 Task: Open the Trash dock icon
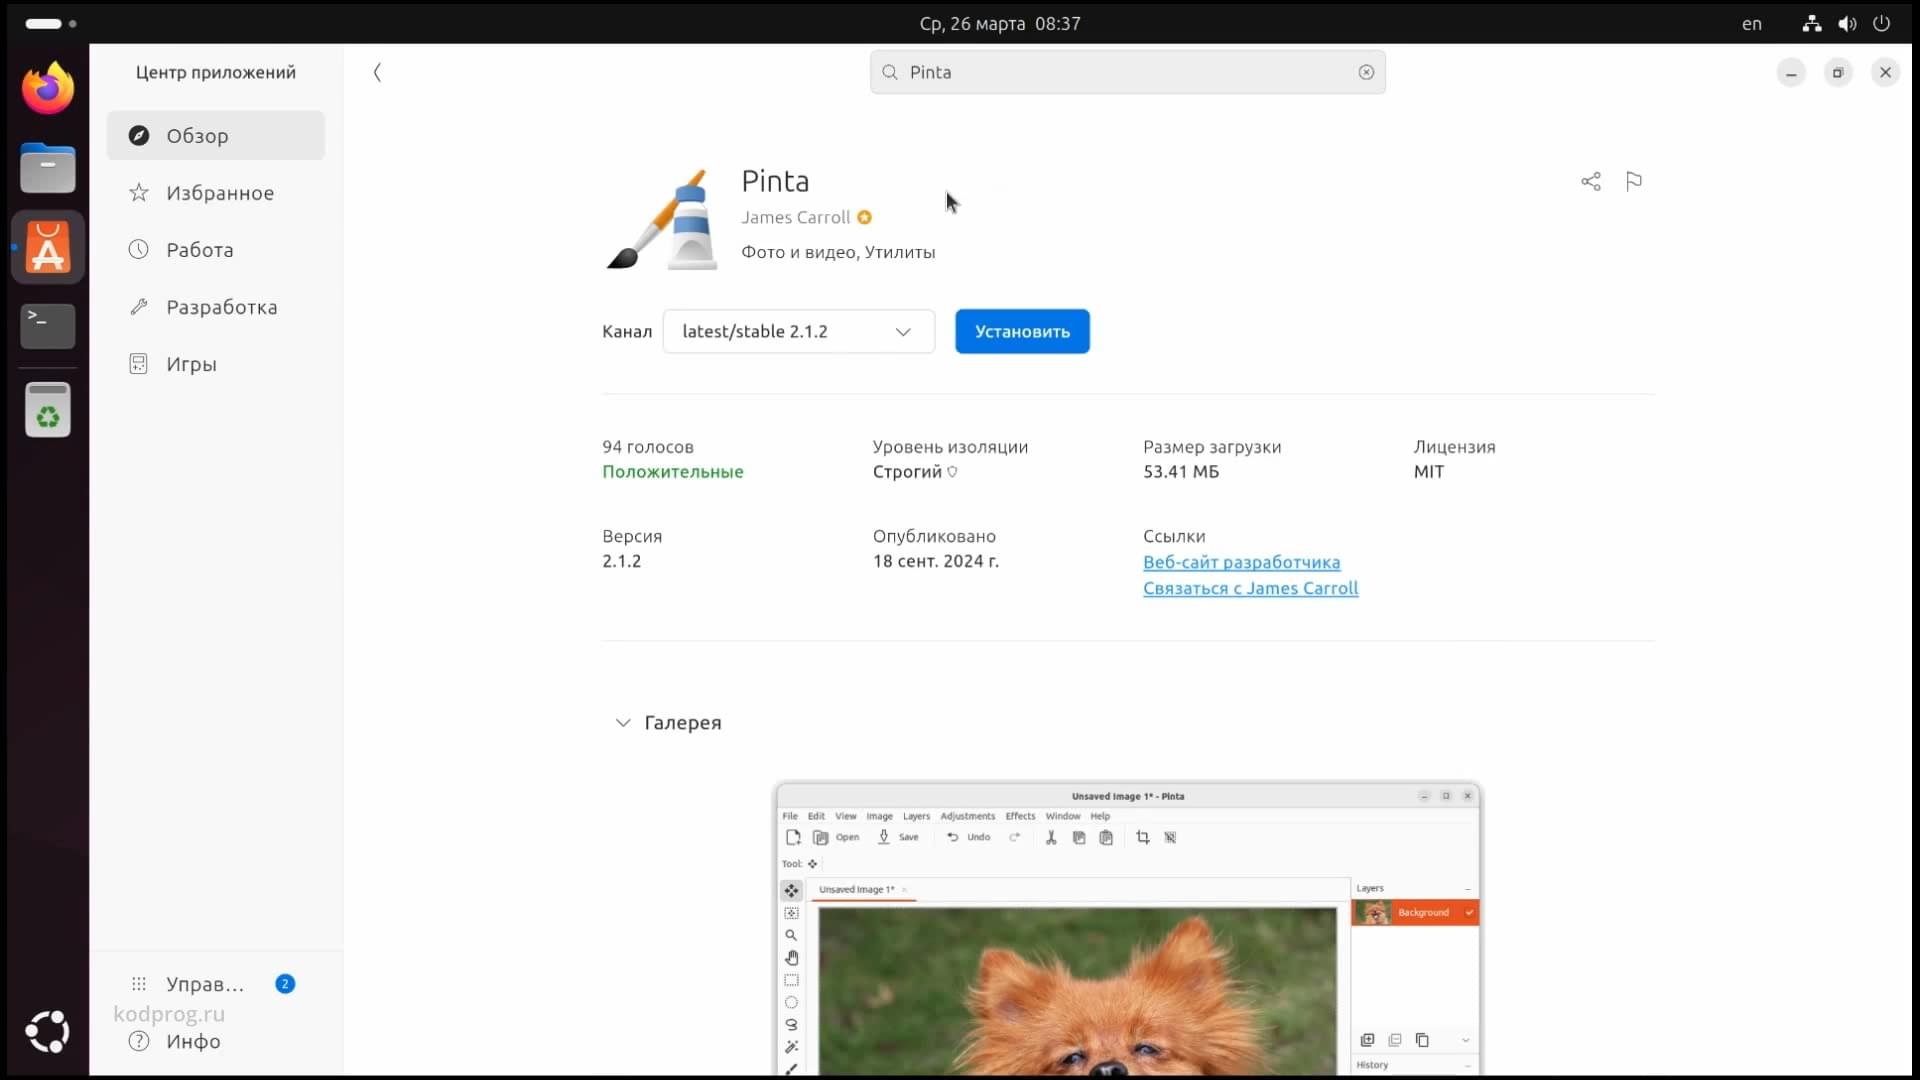[48, 410]
